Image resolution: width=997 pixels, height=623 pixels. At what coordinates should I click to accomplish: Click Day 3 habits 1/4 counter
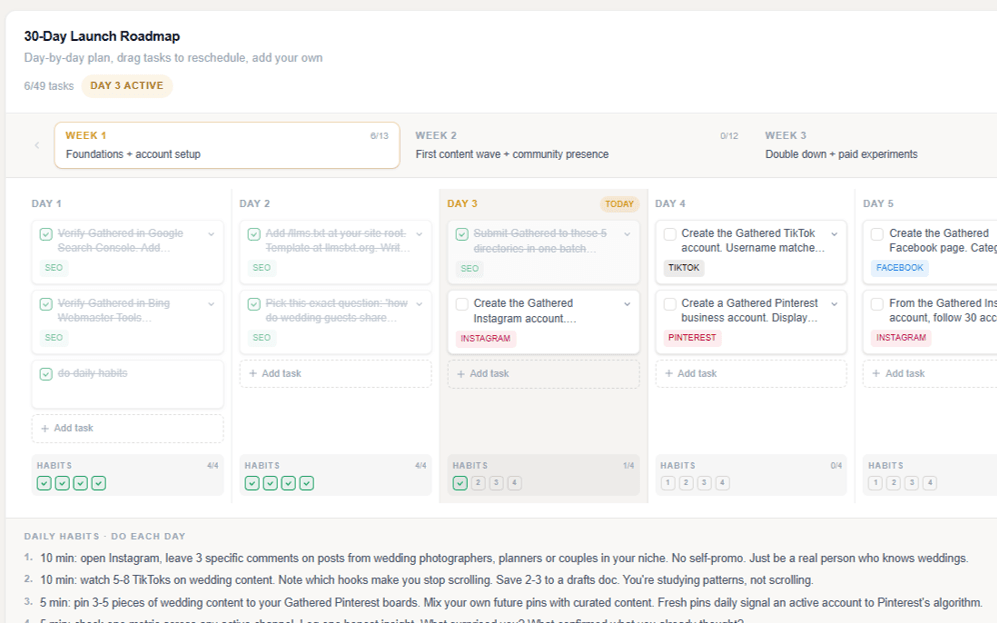(628, 466)
